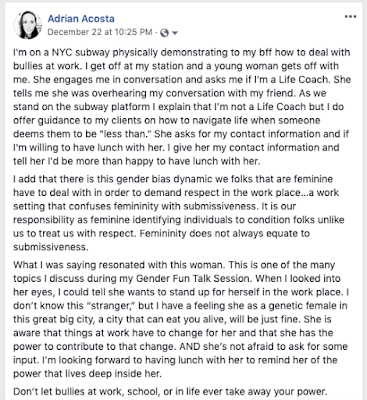Viewport: 367px width, 400px height.
Task: Click the phrase "genetic female" in the post
Action: pyautogui.click(x=303, y=306)
